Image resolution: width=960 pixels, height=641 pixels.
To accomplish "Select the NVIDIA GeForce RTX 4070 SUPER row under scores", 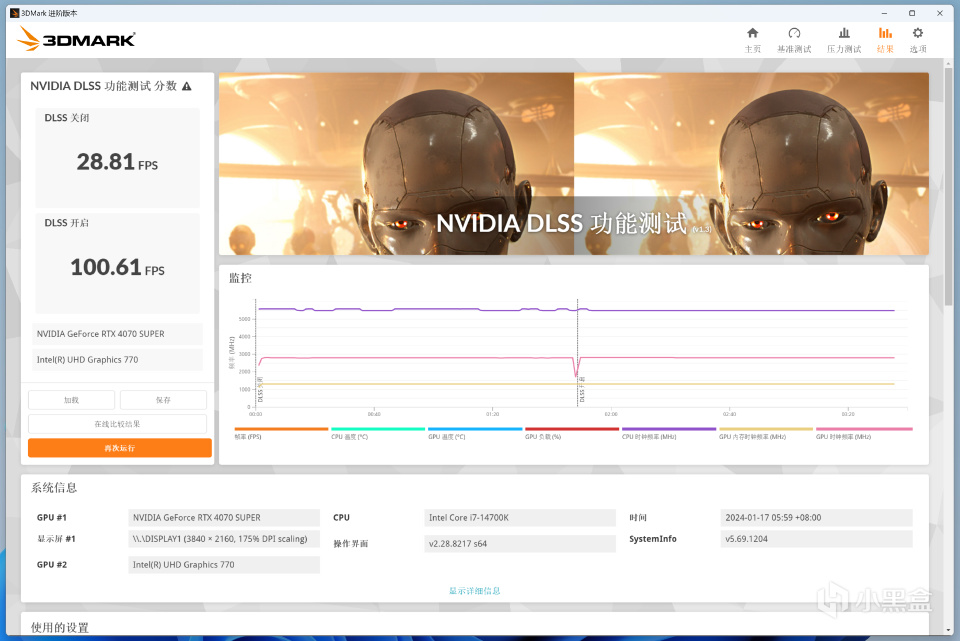I will point(117,334).
